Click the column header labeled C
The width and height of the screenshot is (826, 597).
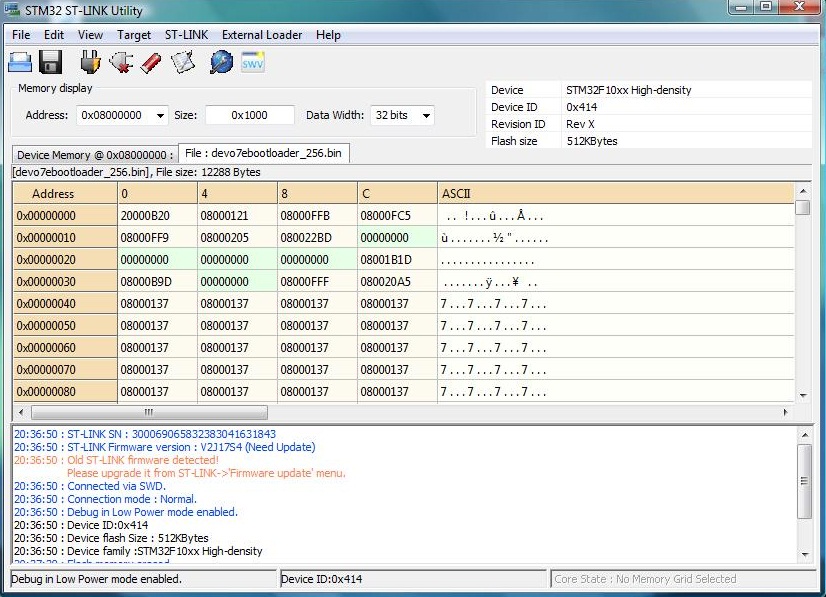click(398, 194)
